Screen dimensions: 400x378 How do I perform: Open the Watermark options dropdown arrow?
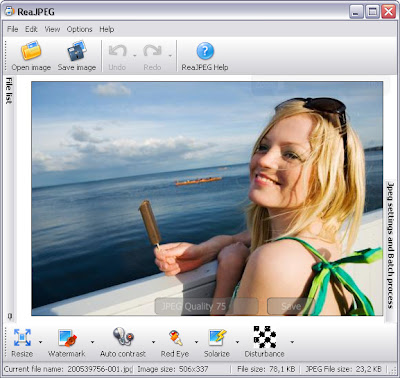(x=92, y=342)
